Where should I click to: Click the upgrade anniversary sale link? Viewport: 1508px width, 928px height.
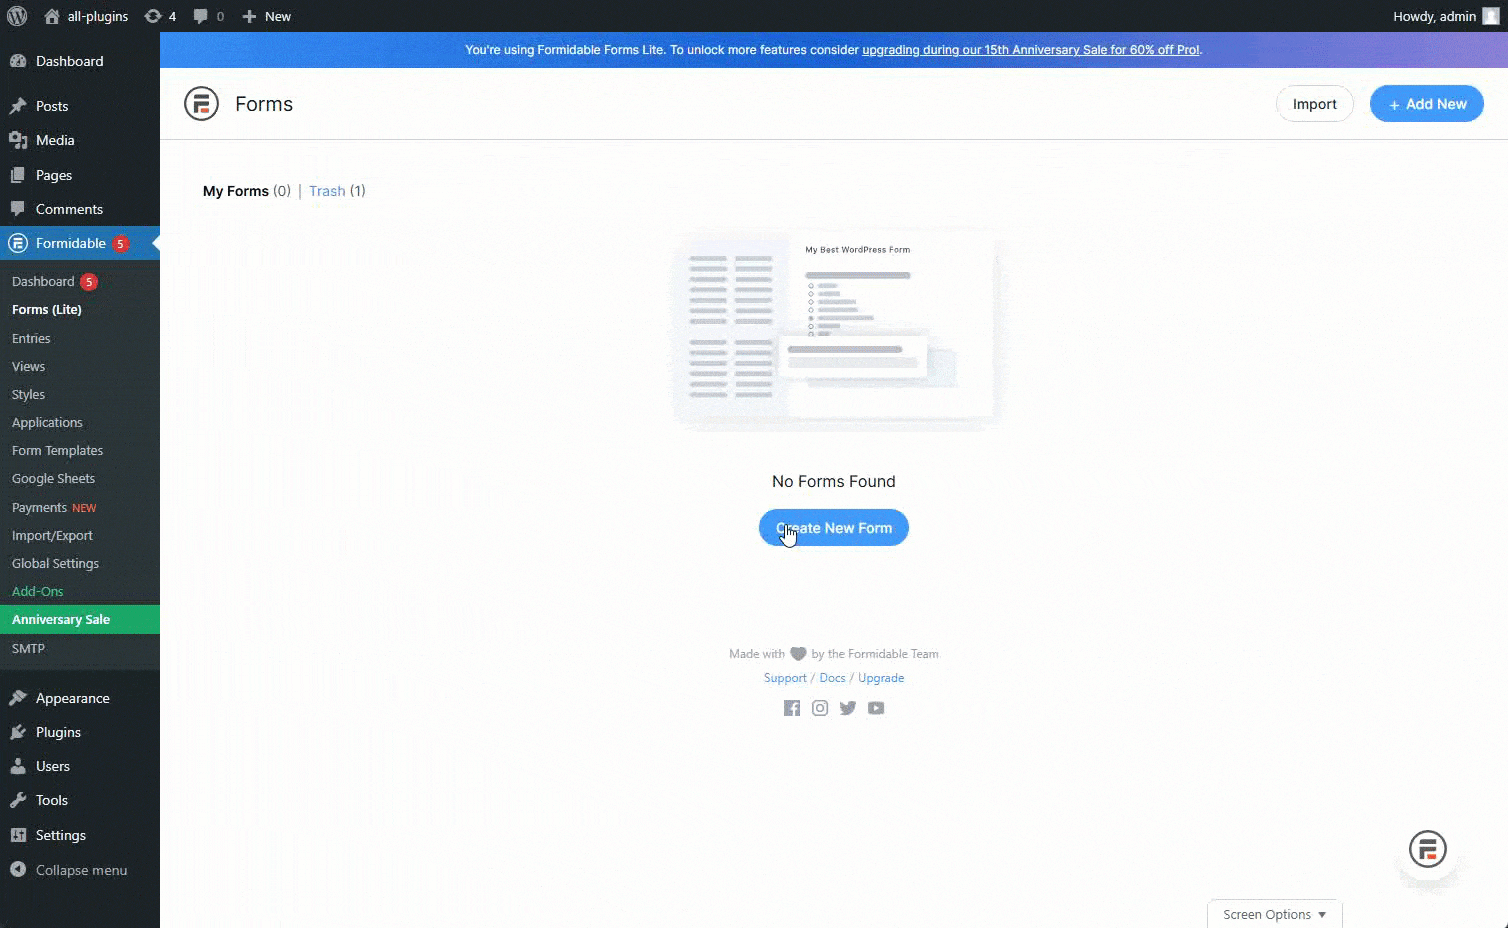pos(1030,50)
